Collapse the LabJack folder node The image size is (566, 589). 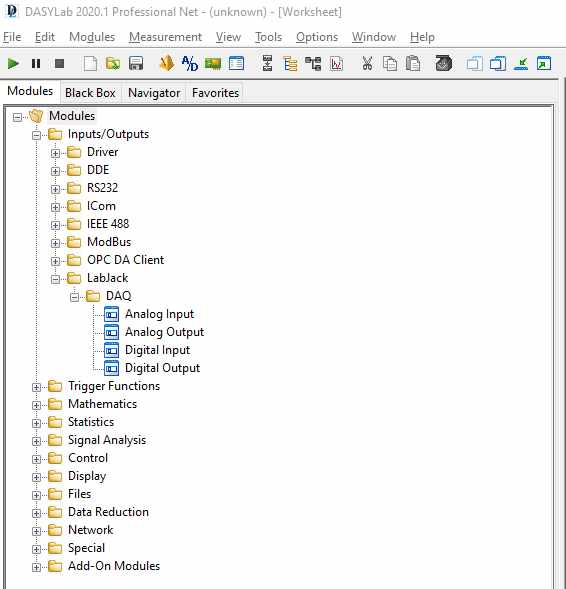click(x=56, y=279)
